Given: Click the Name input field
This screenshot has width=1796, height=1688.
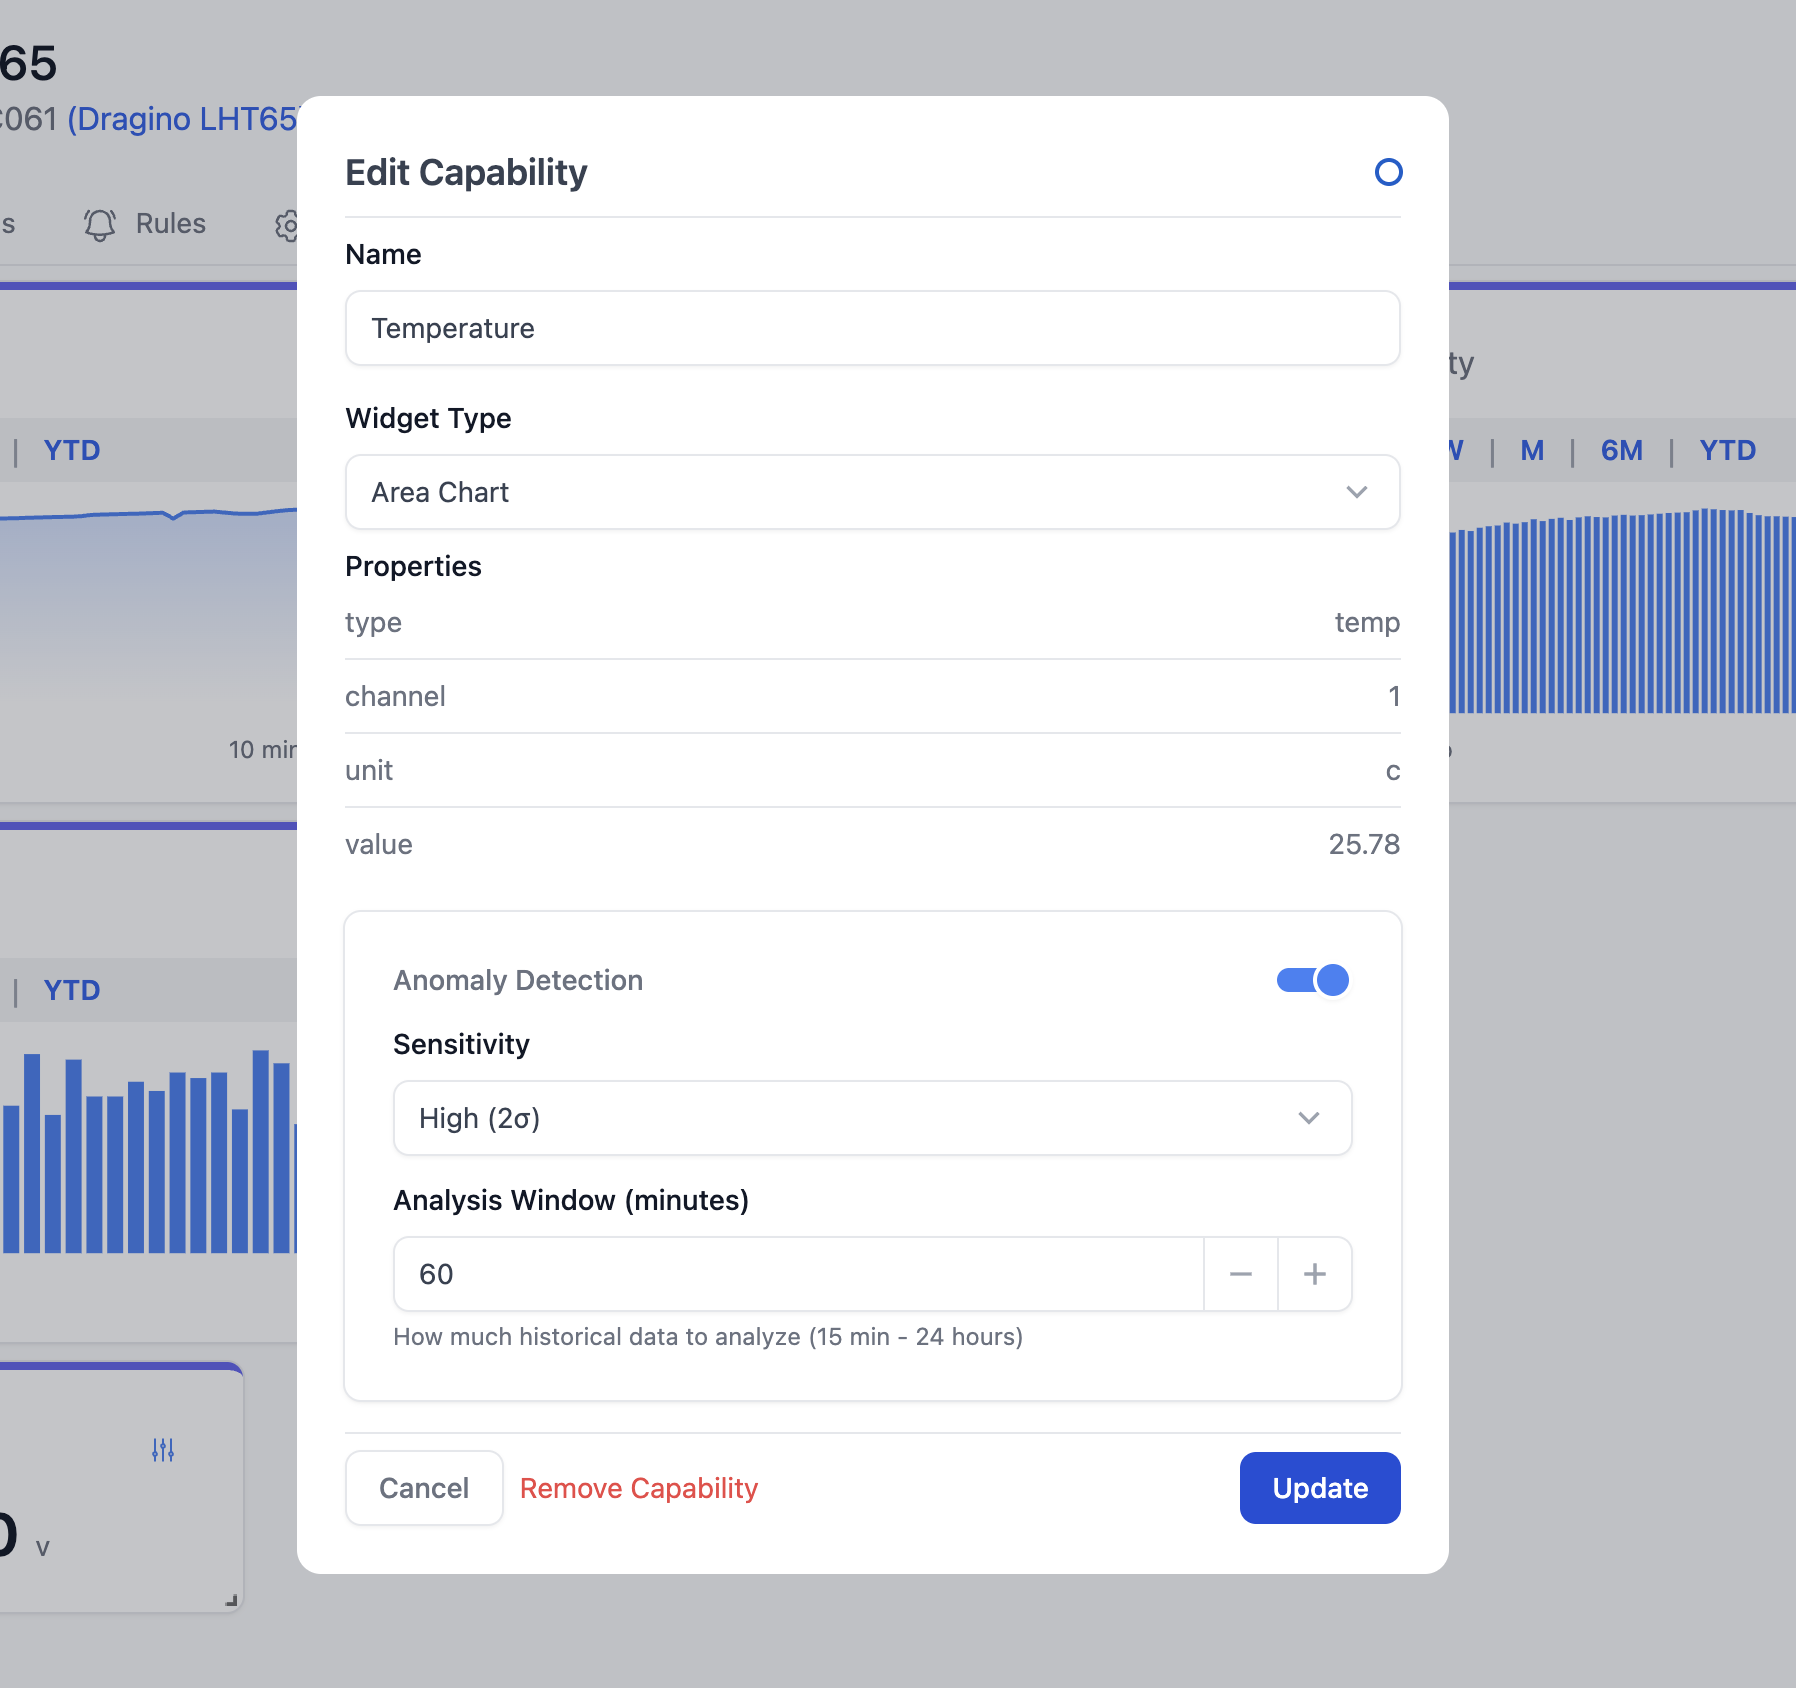Looking at the screenshot, I should tap(872, 328).
